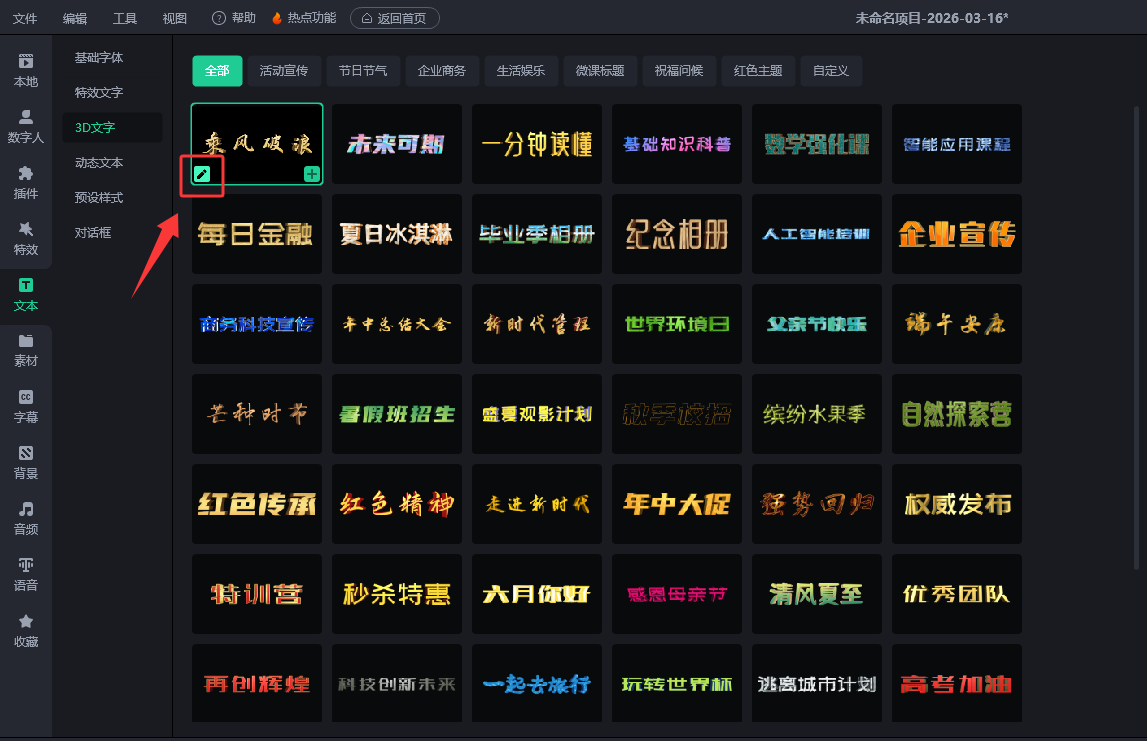The image size is (1147, 741).
Task: Select the 数字人 sidebar icon
Action: pyautogui.click(x=26, y=126)
